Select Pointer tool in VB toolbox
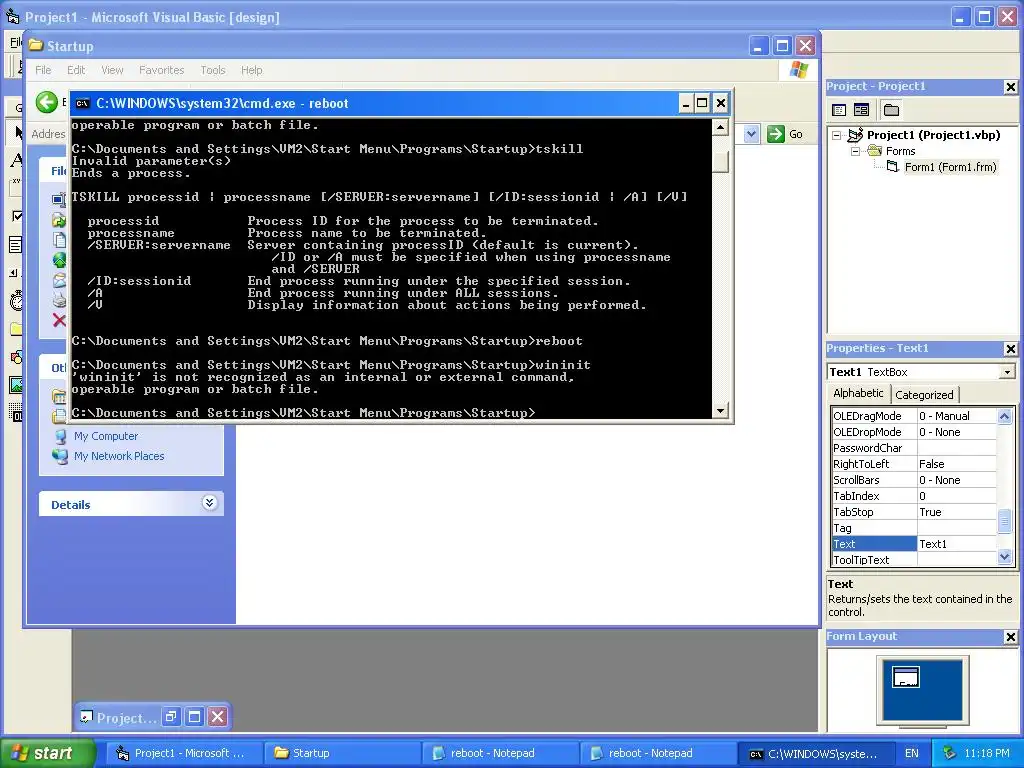Viewport: 1024px width, 768px height. 18,132
